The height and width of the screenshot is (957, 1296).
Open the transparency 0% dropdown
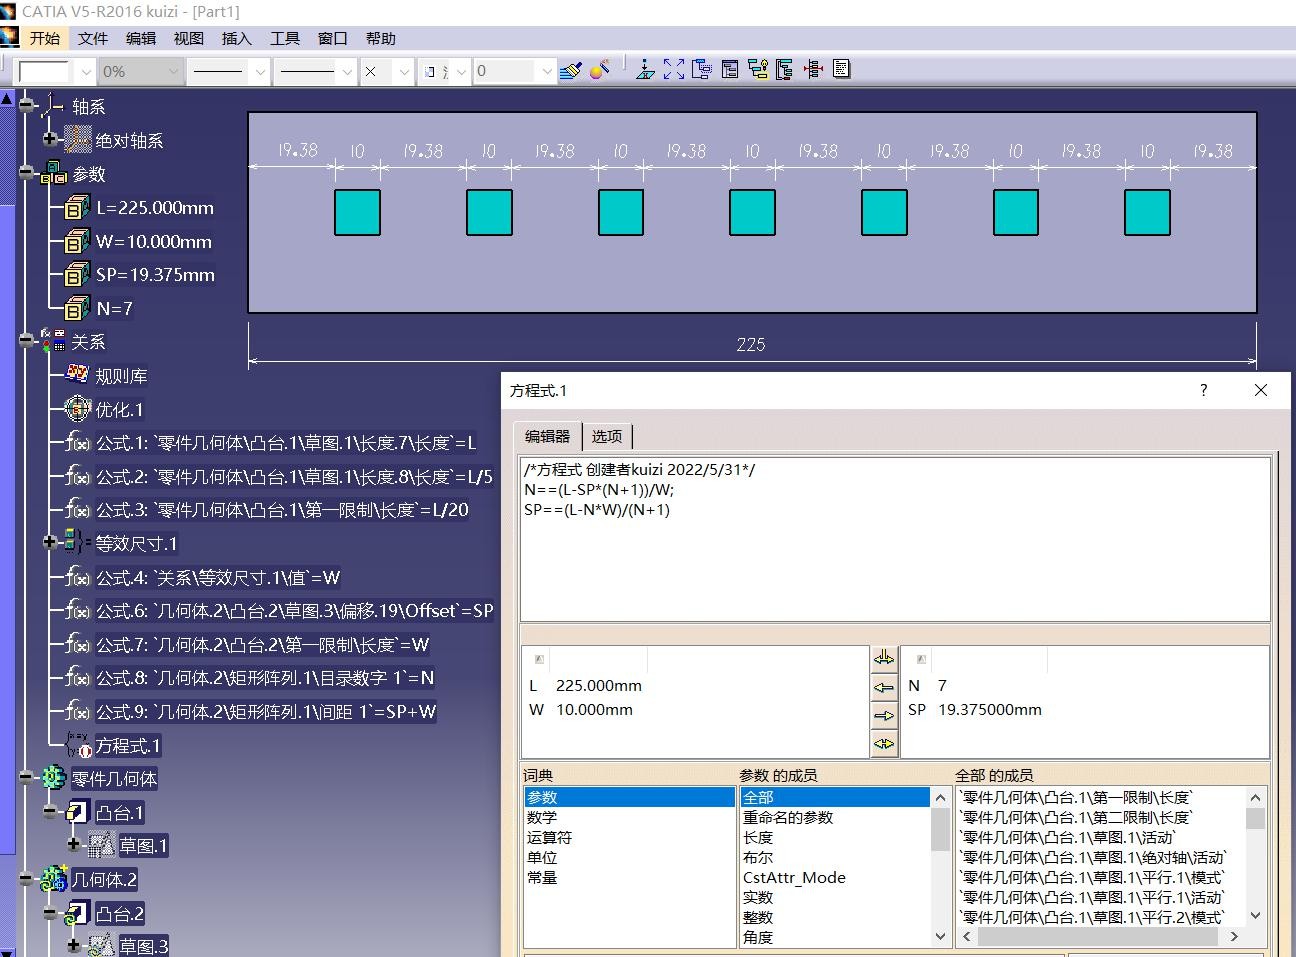pos(173,71)
